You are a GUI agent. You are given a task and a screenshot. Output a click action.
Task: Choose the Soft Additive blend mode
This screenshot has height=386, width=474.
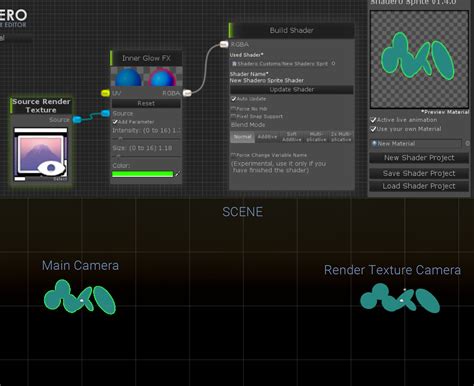click(x=292, y=137)
